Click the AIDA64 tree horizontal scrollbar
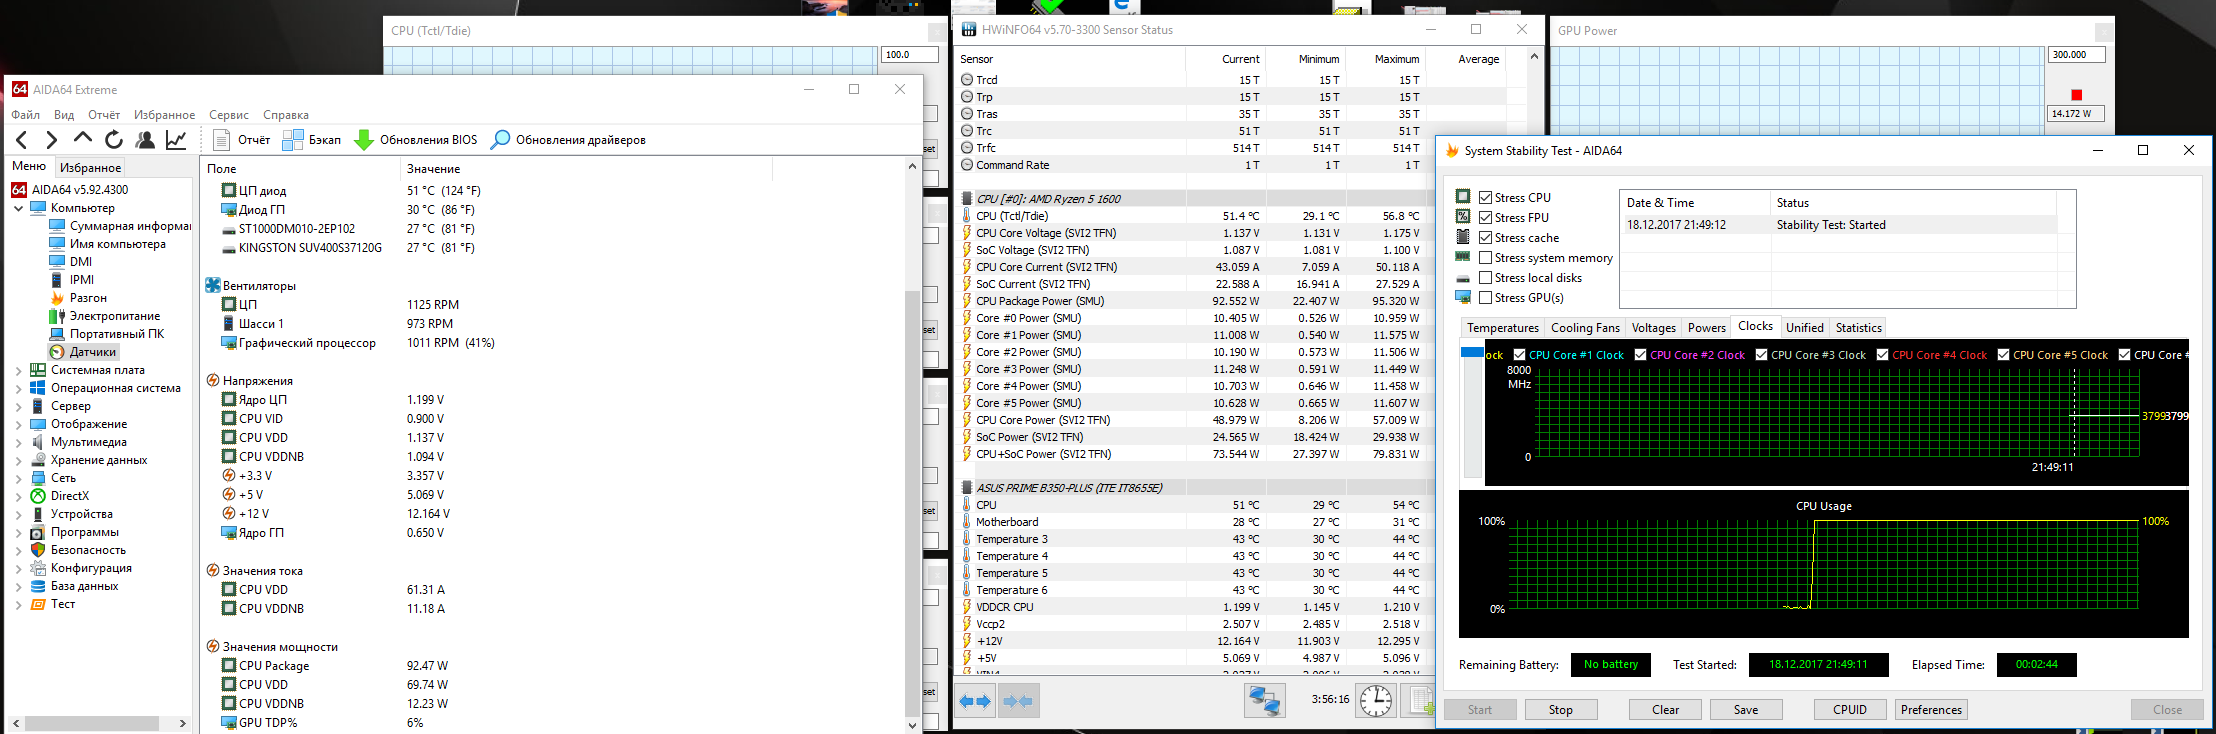The image size is (2216, 734). (91, 723)
